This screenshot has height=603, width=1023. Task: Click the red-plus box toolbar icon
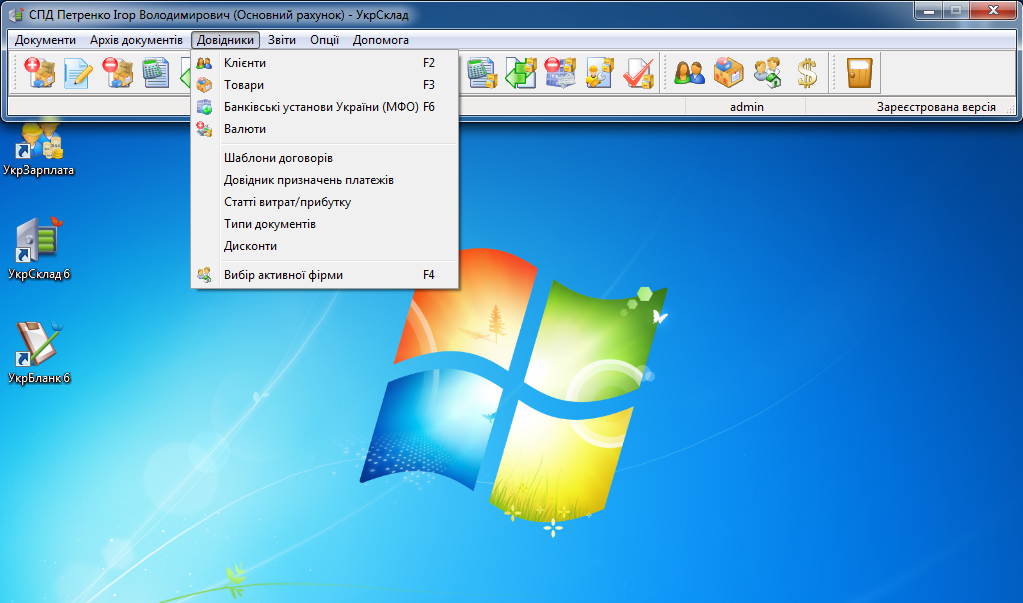[x=38, y=73]
